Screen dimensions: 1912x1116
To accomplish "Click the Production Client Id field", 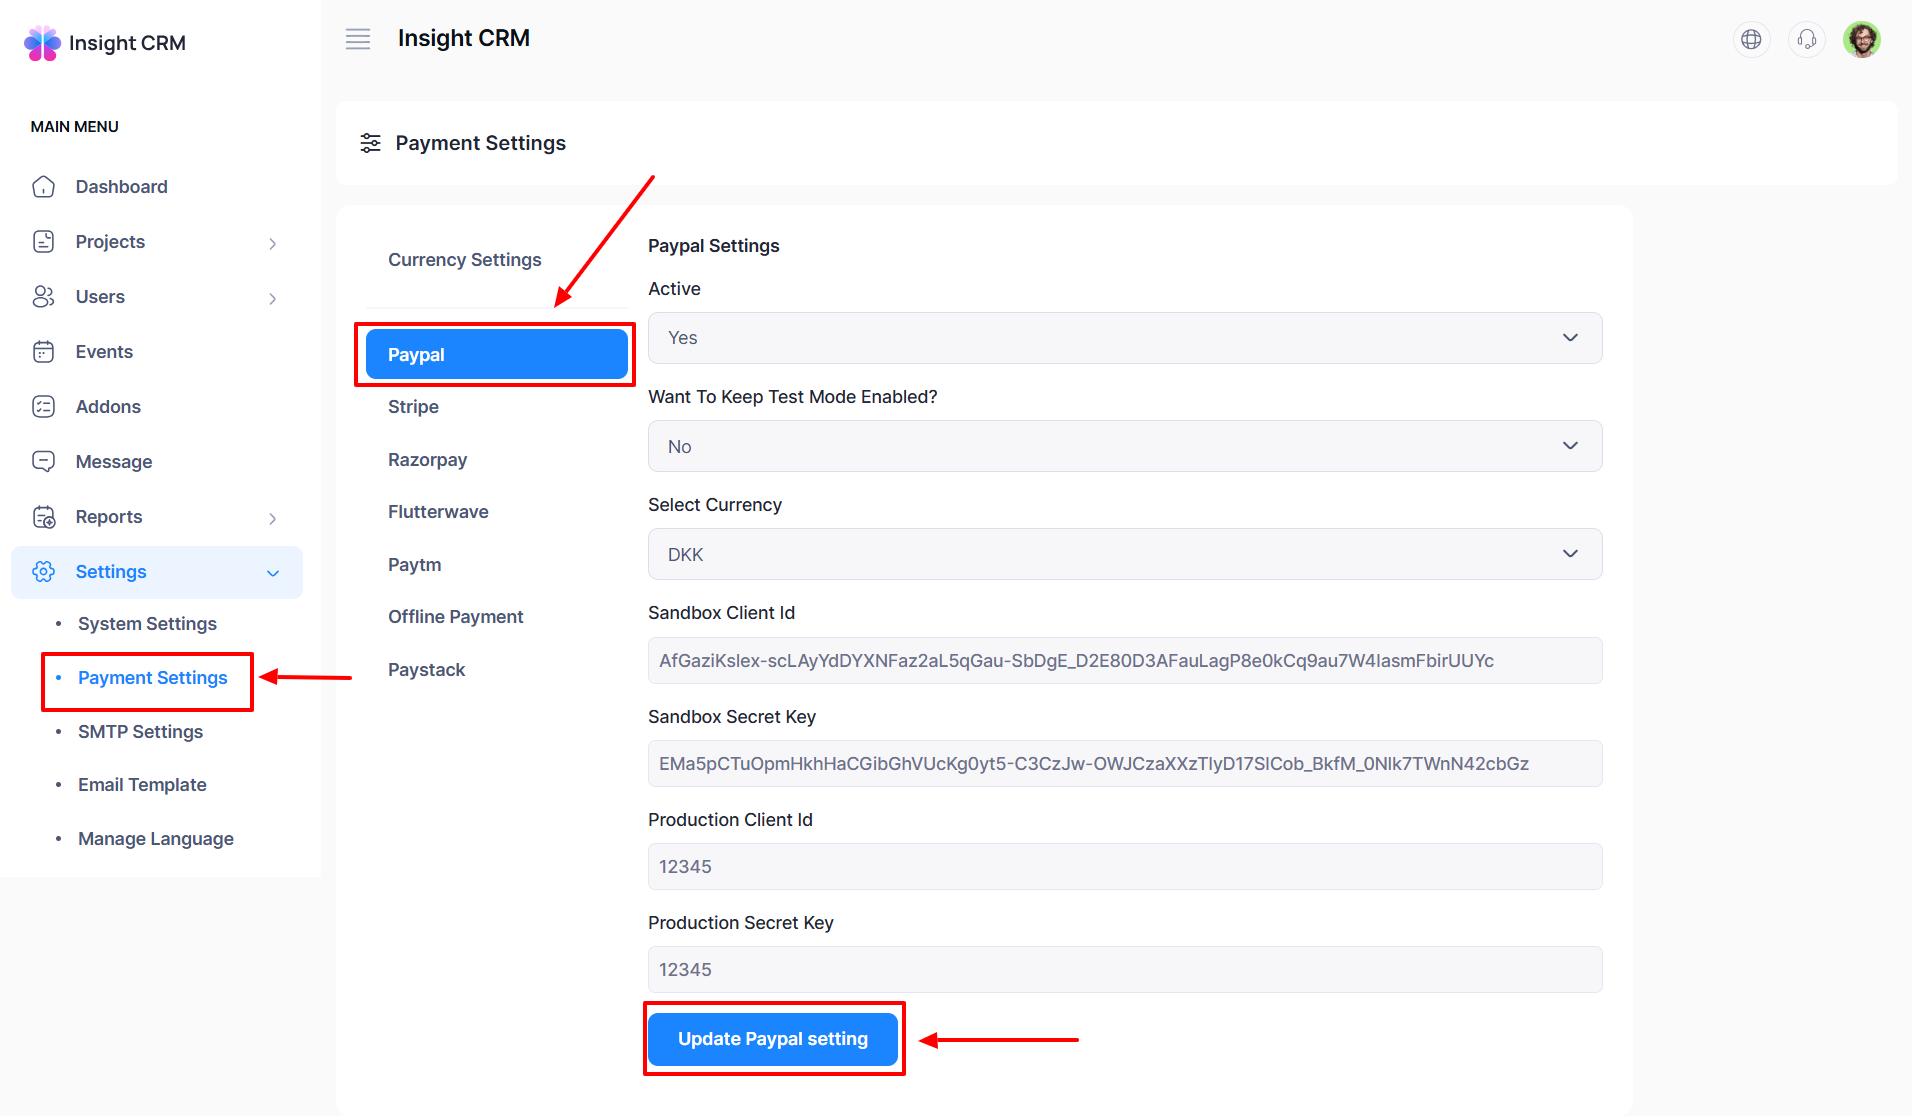I will (1124, 866).
